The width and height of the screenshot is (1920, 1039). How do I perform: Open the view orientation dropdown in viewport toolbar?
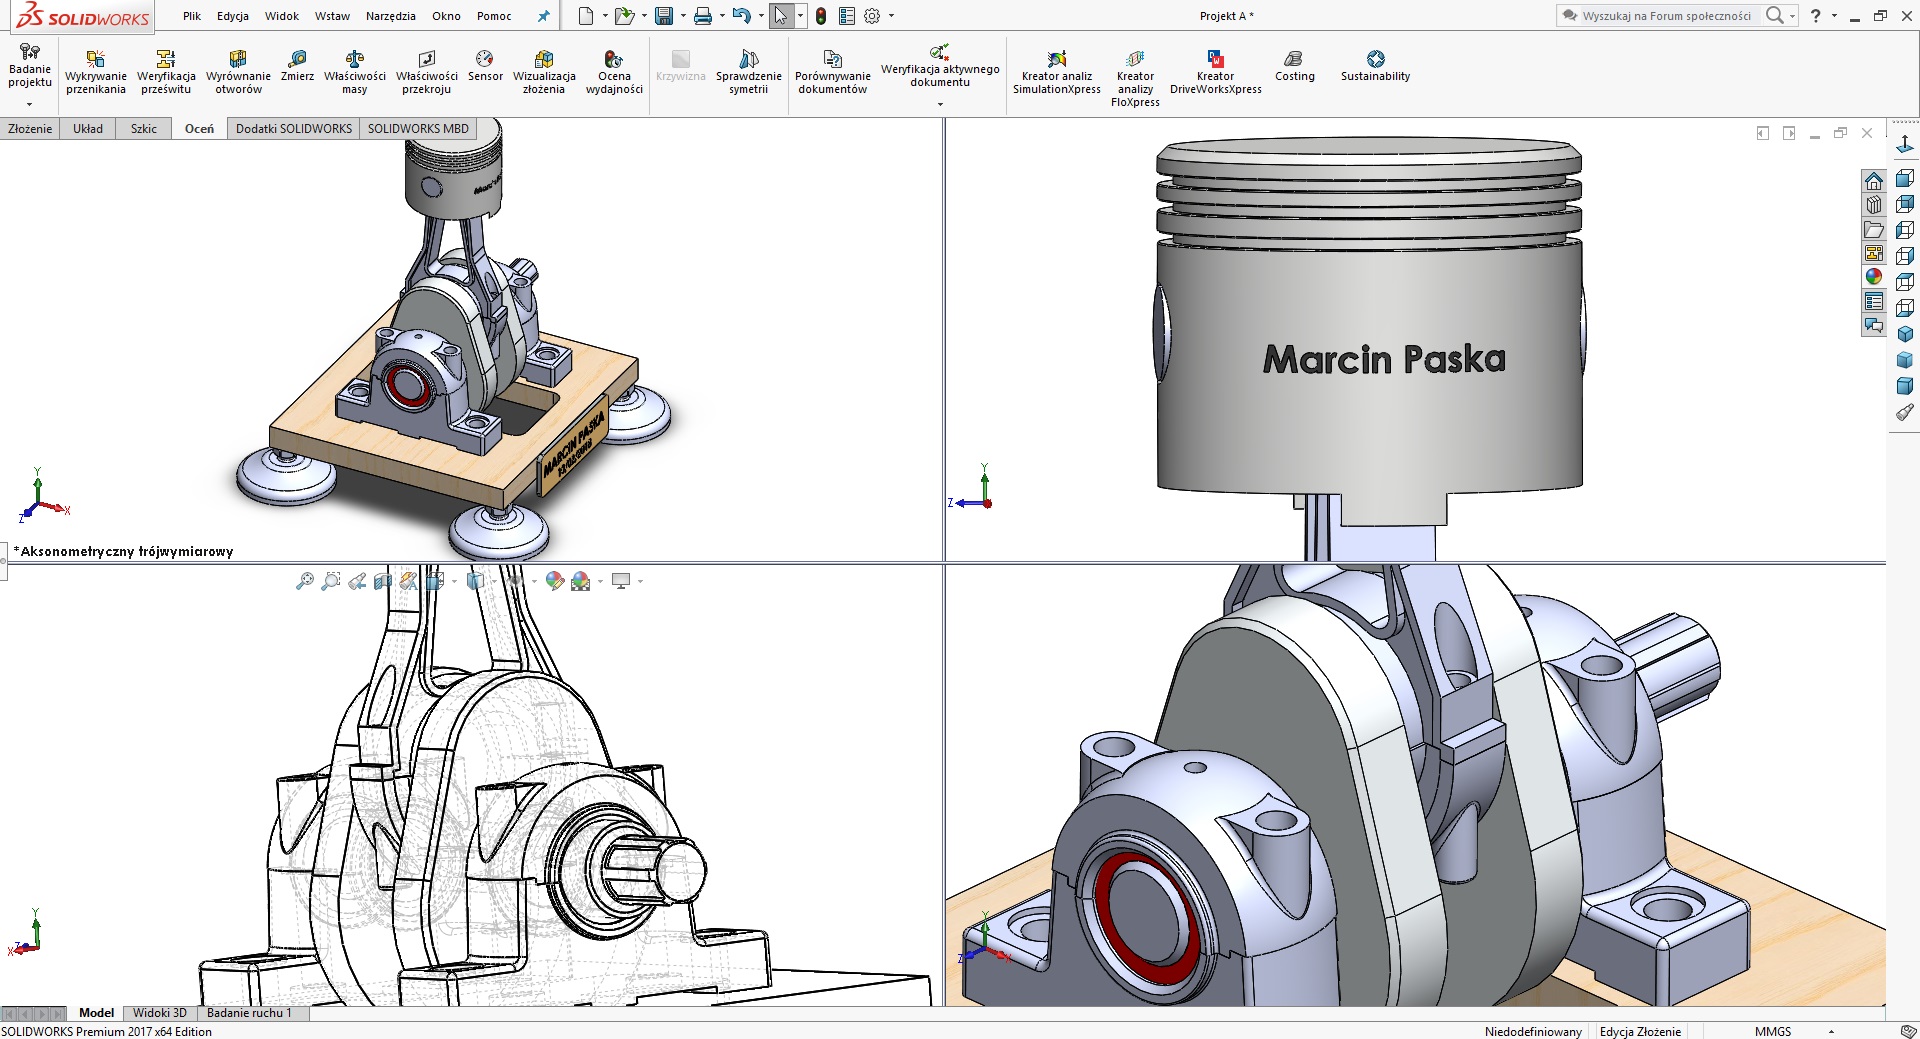click(455, 580)
